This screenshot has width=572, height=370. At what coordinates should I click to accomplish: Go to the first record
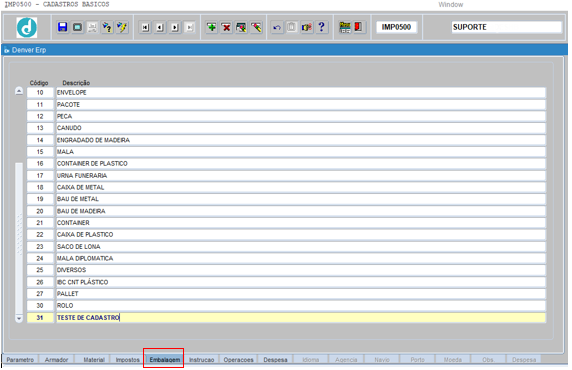pyautogui.click(x=145, y=27)
